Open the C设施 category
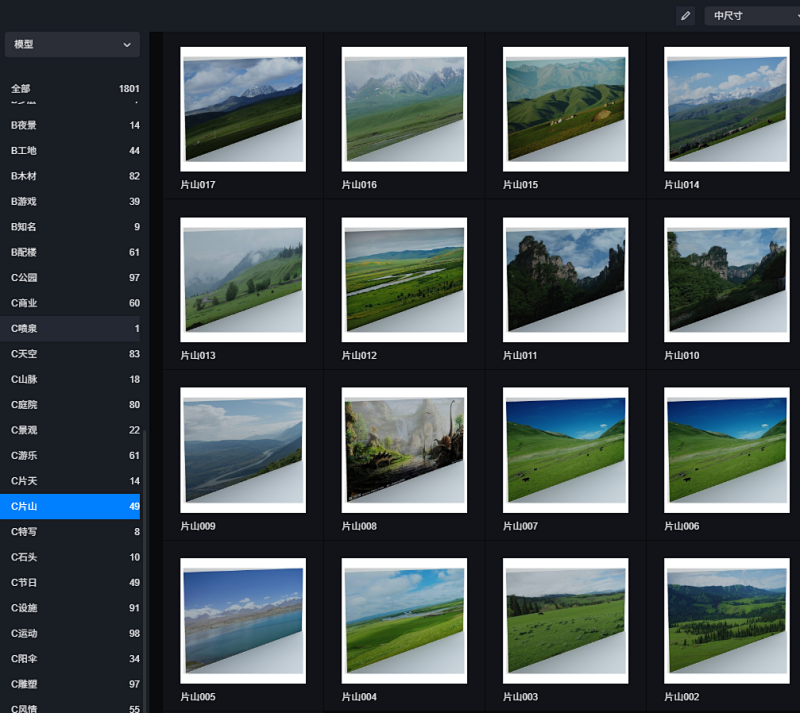Viewport: 800px width, 713px height. pyautogui.click(x=70, y=608)
